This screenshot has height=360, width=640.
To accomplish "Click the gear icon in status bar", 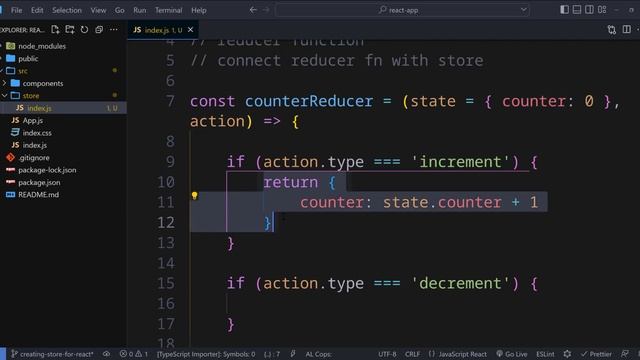I will click(567, 354).
